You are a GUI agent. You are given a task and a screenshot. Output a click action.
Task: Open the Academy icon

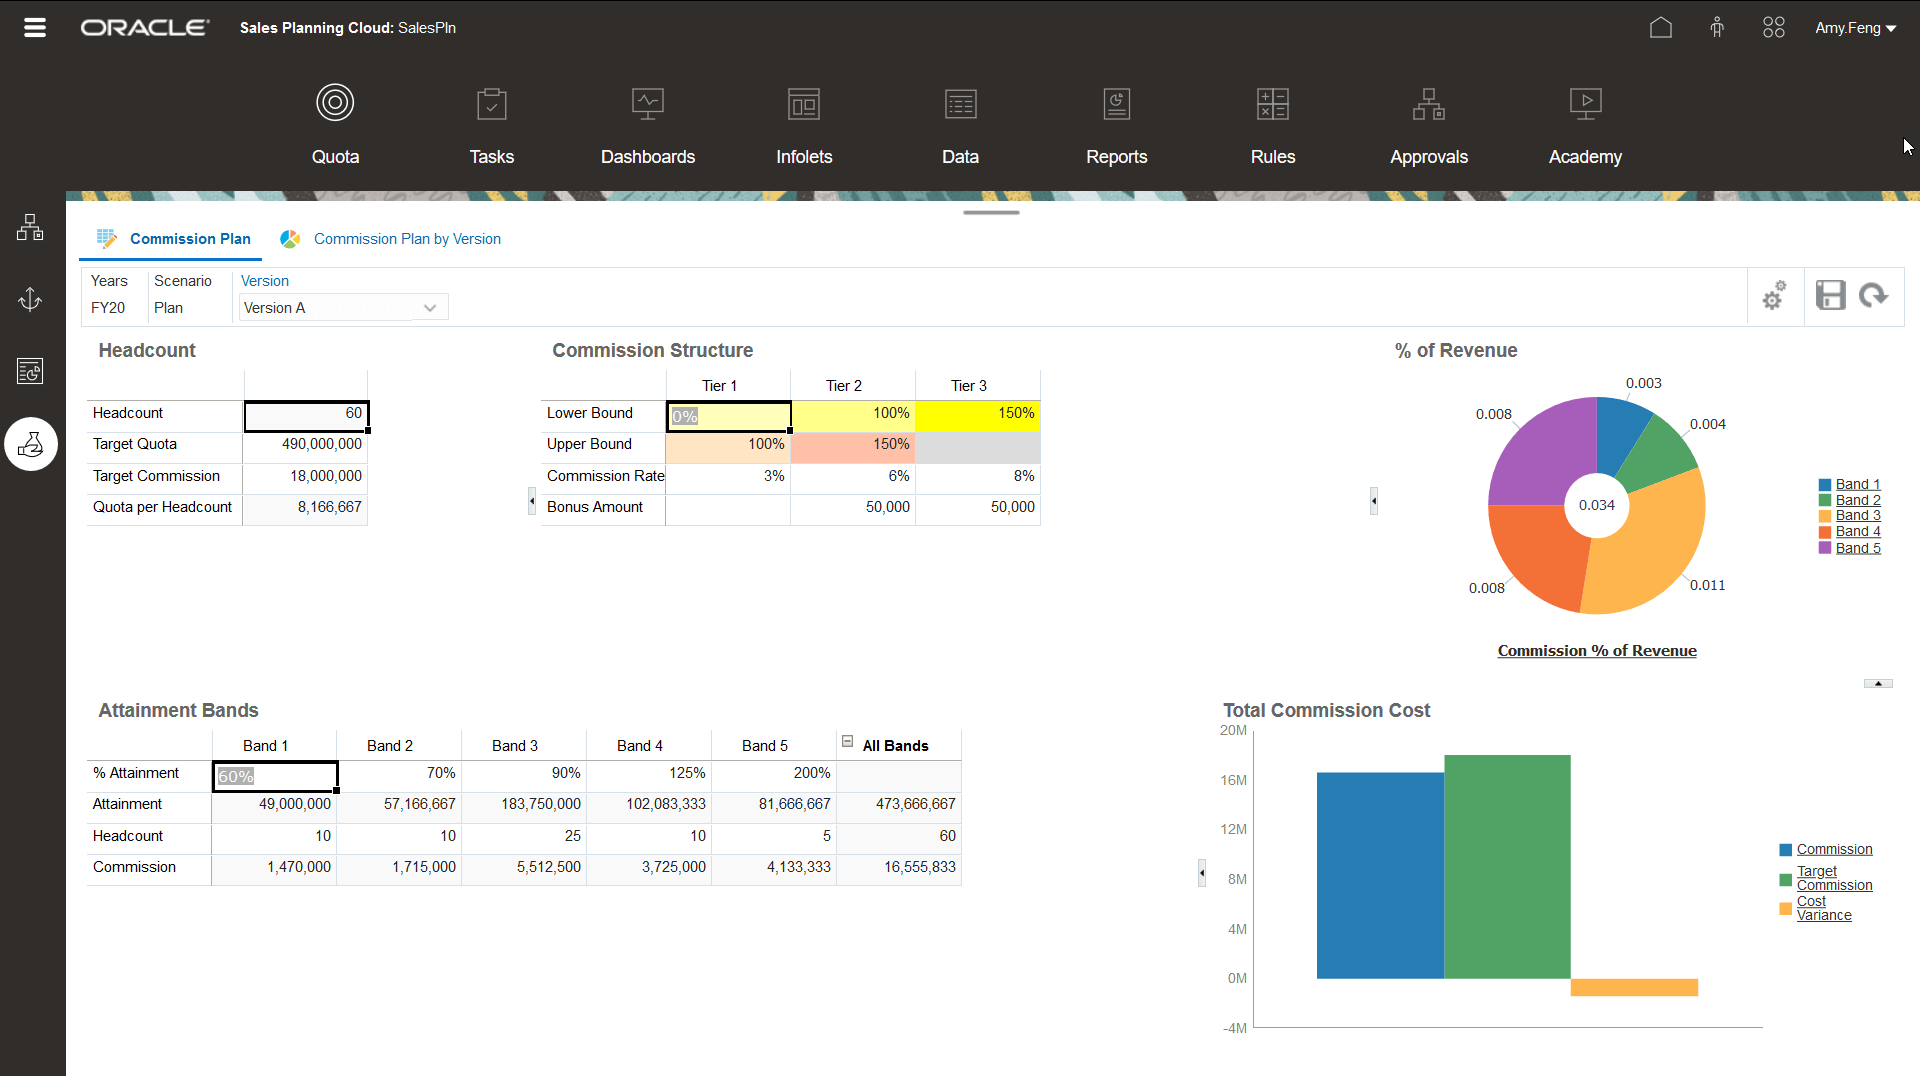pyautogui.click(x=1584, y=103)
